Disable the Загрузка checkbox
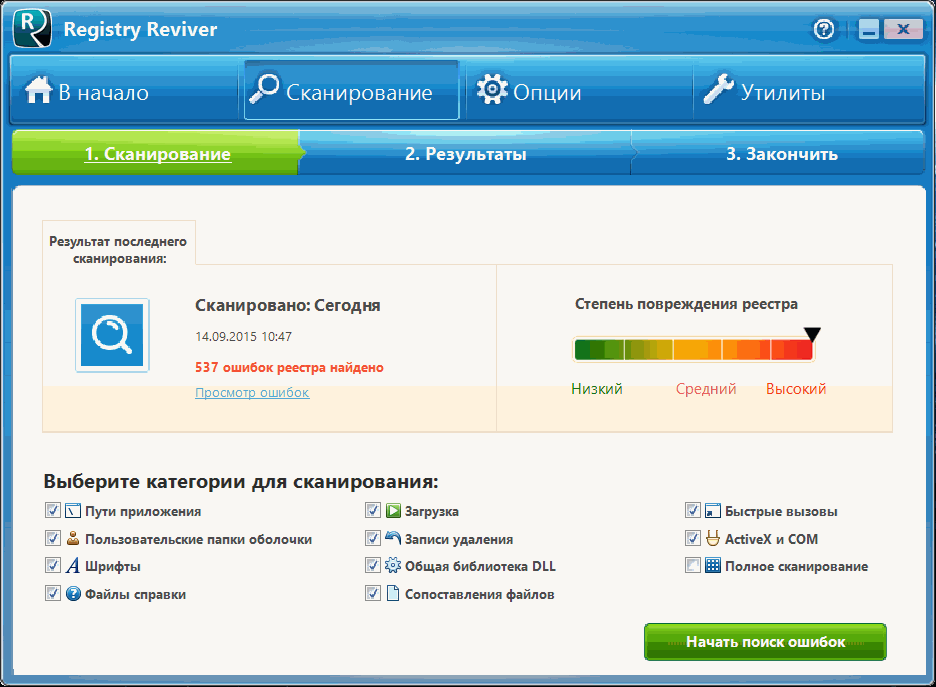 click(x=372, y=510)
